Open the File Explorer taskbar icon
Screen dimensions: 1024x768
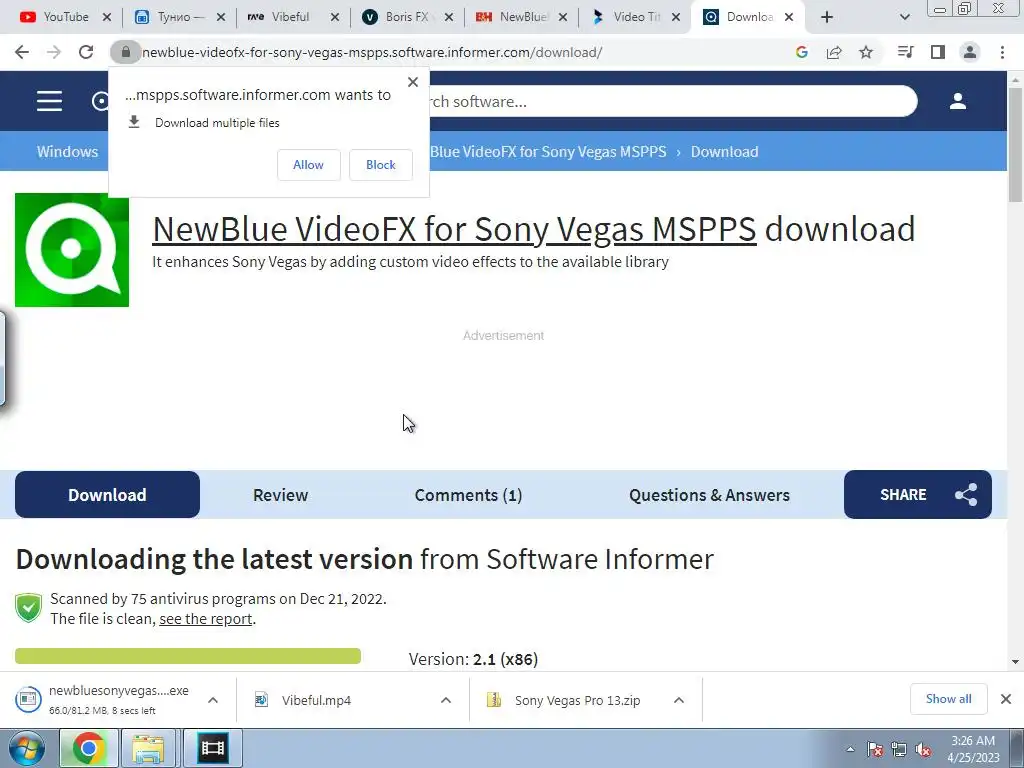pos(149,748)
